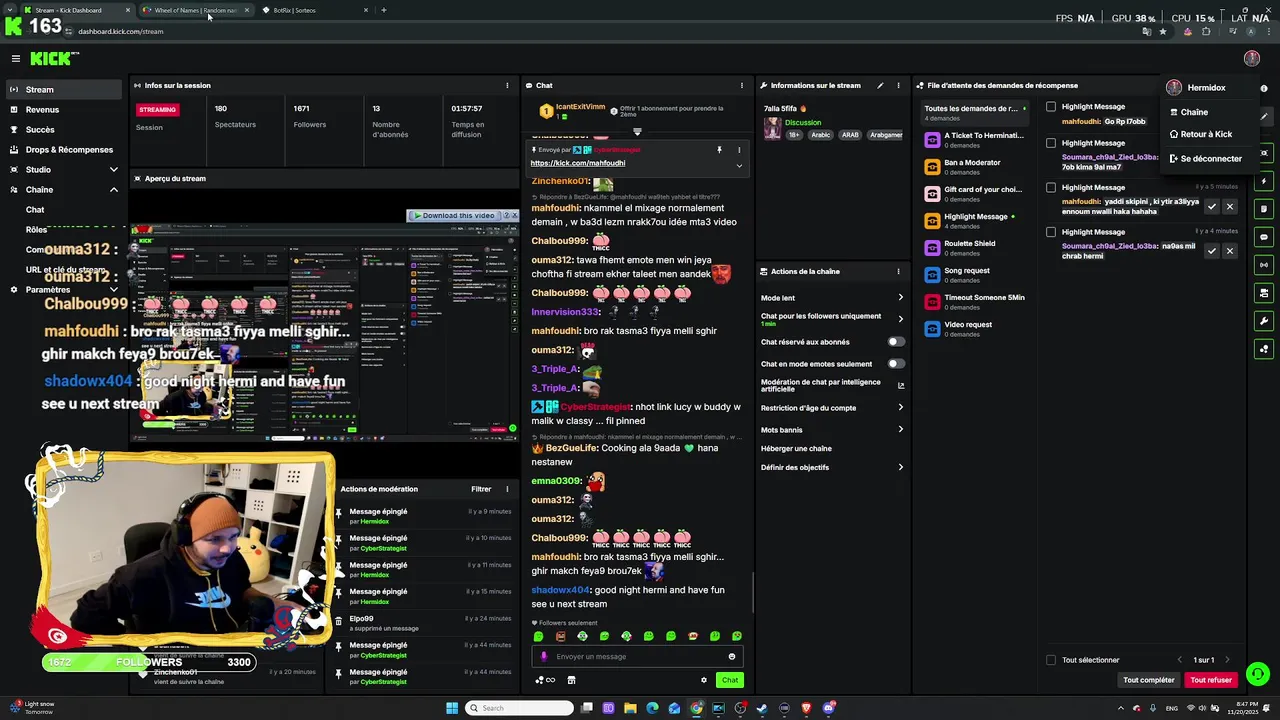Open the emoji picker in chat input
1280x720 pixels.
coord(732,657)
